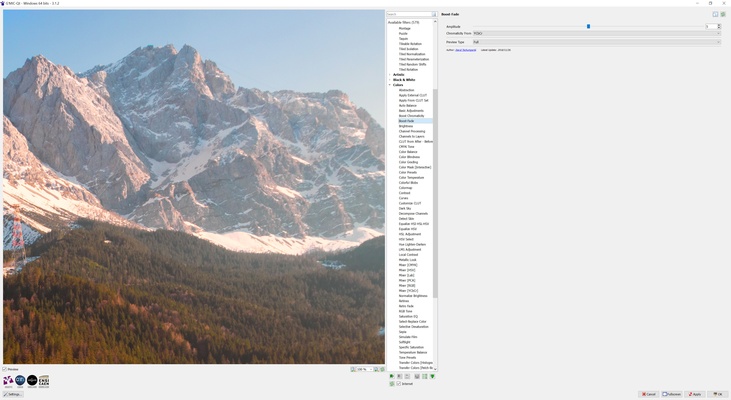Click the OK button
This screenshot has width=731, height=400.
(718, 394)
